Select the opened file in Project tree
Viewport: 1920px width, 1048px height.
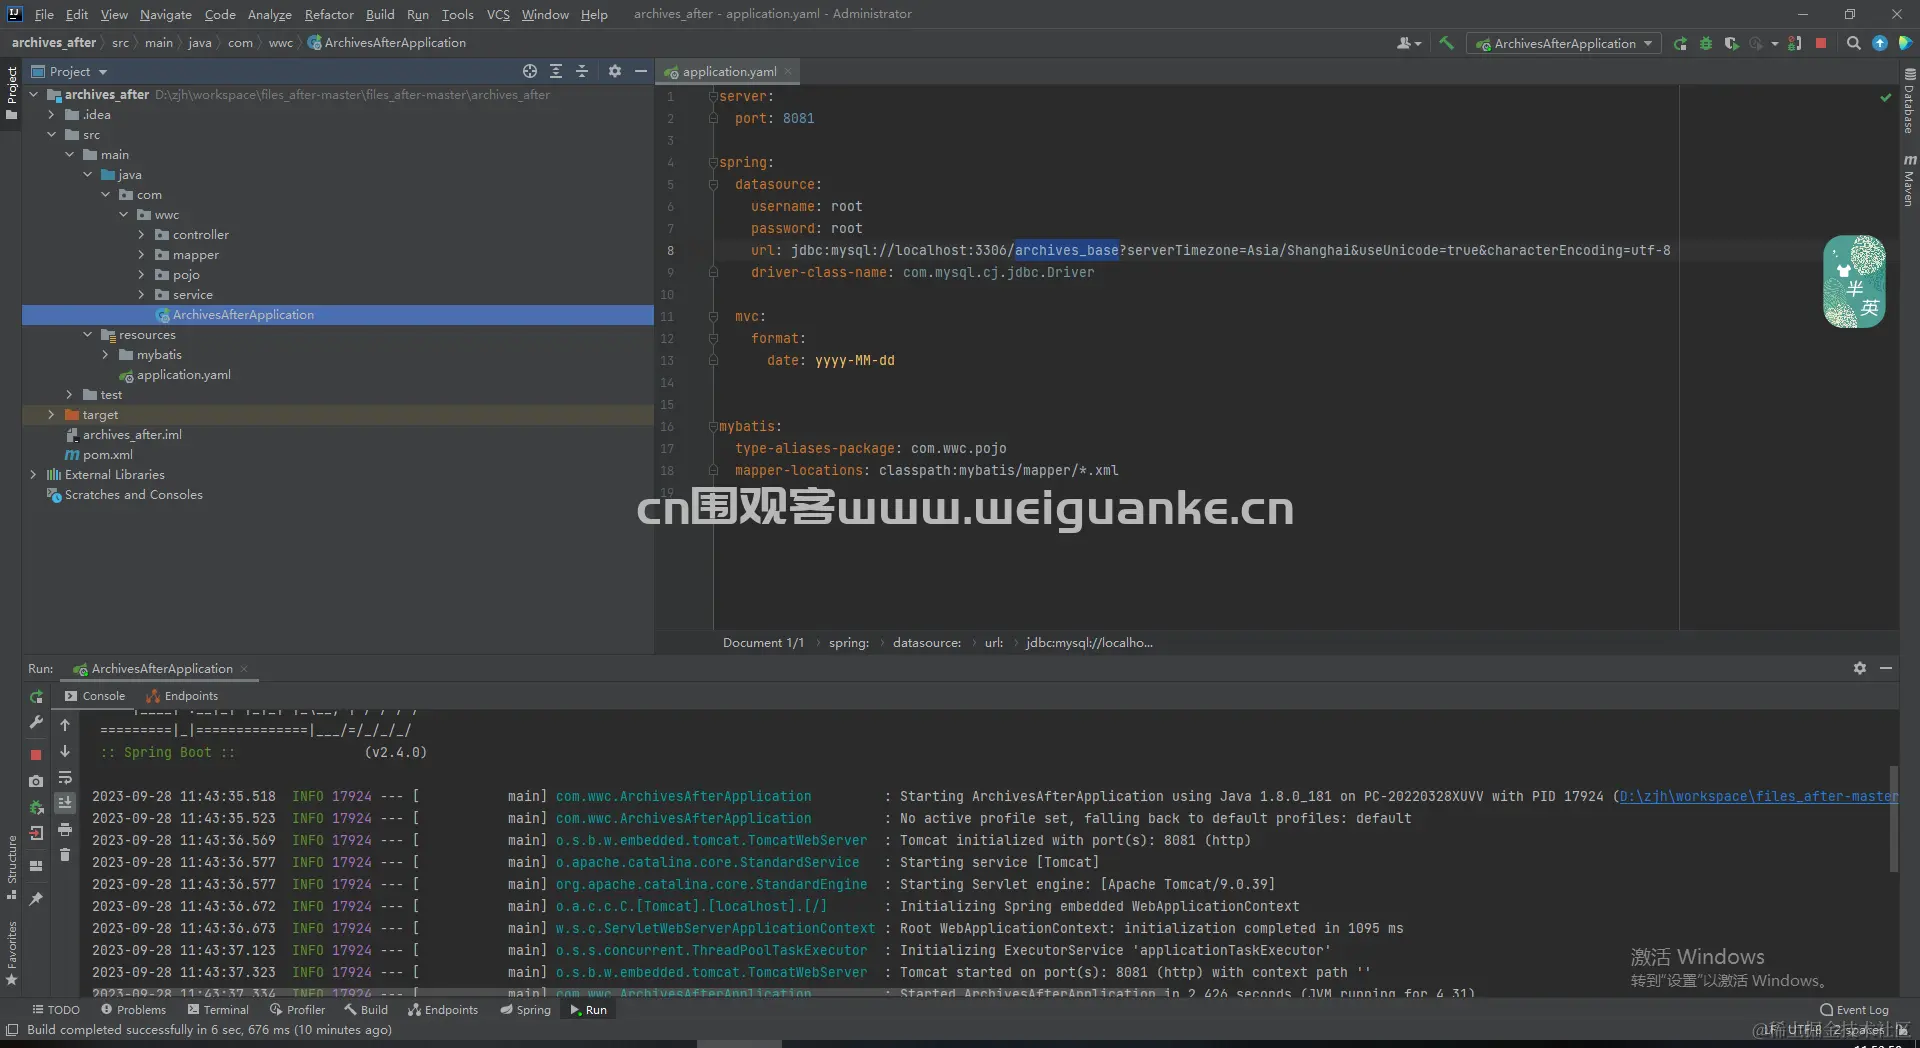[529, 71]
